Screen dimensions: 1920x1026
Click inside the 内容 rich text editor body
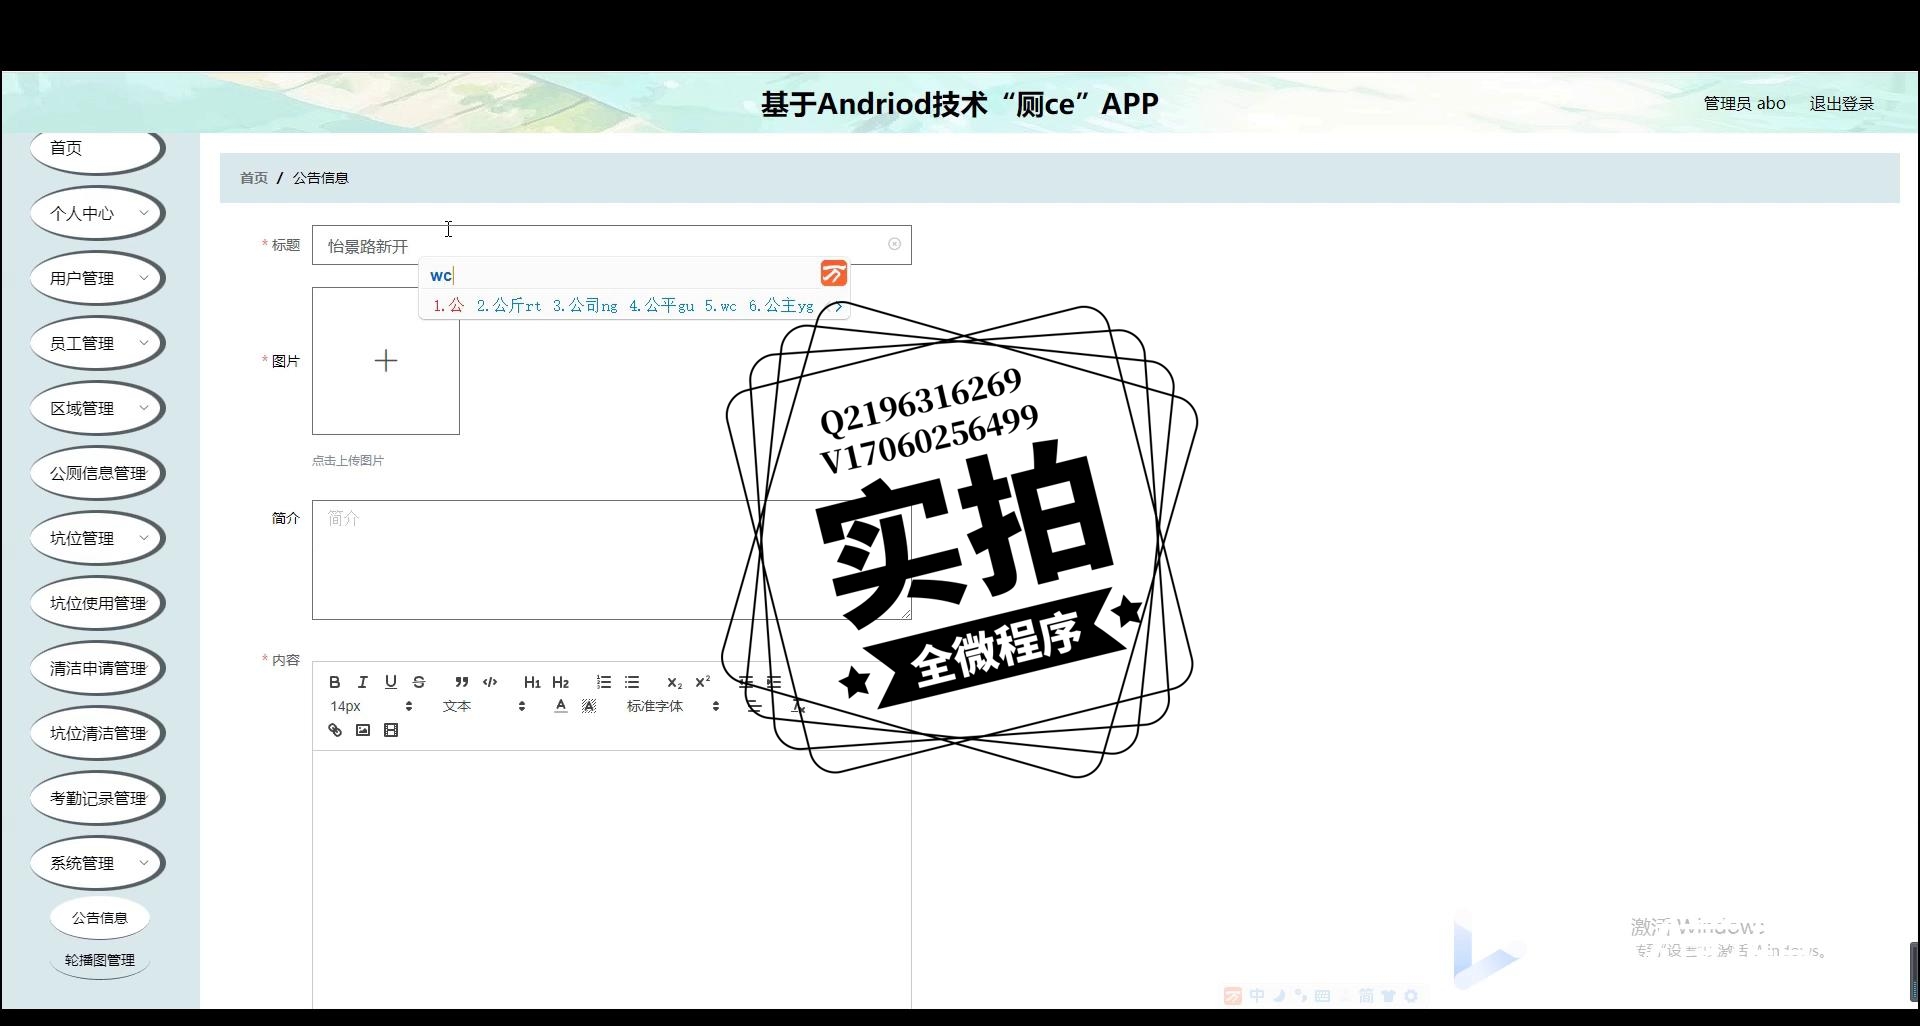point(611,880)
